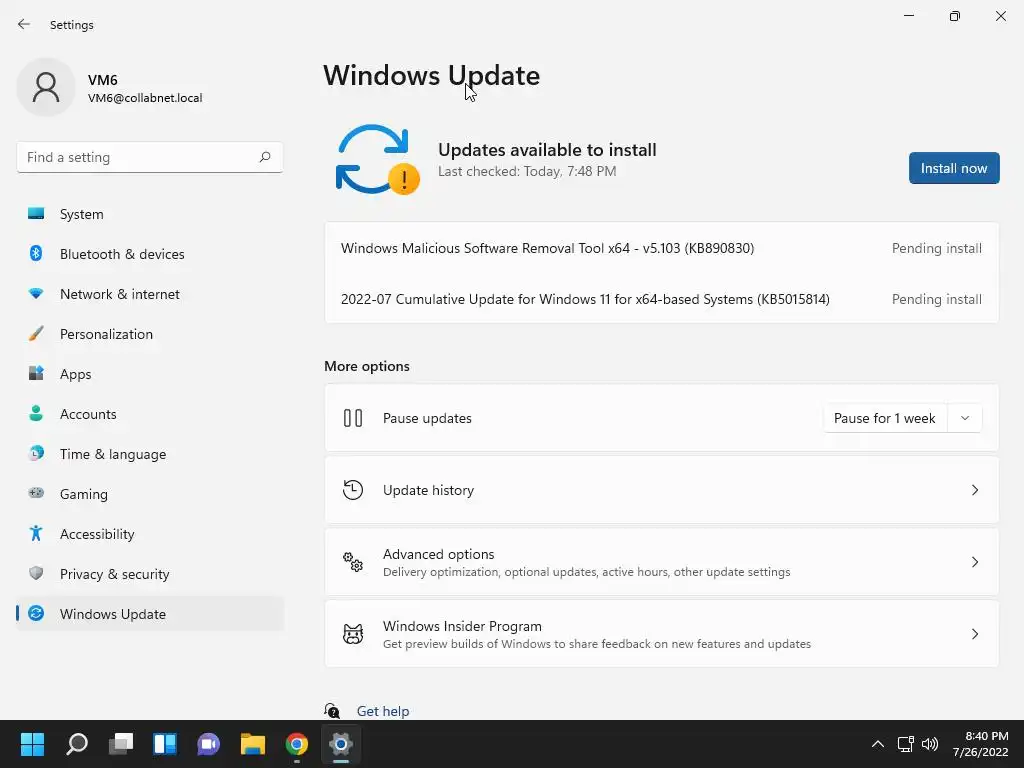Open volume control in system tray
1024x768 pixels.
[x=930, y=744]
